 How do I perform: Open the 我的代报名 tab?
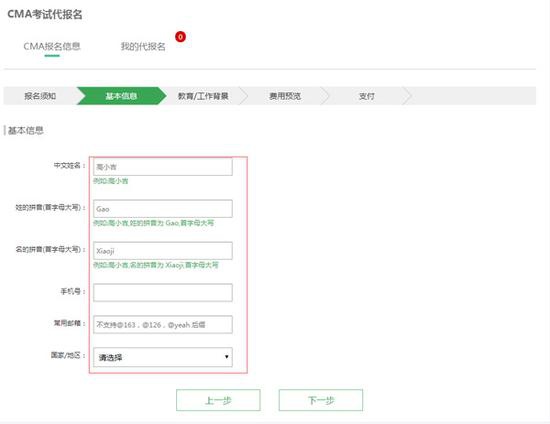click(143, 46)
